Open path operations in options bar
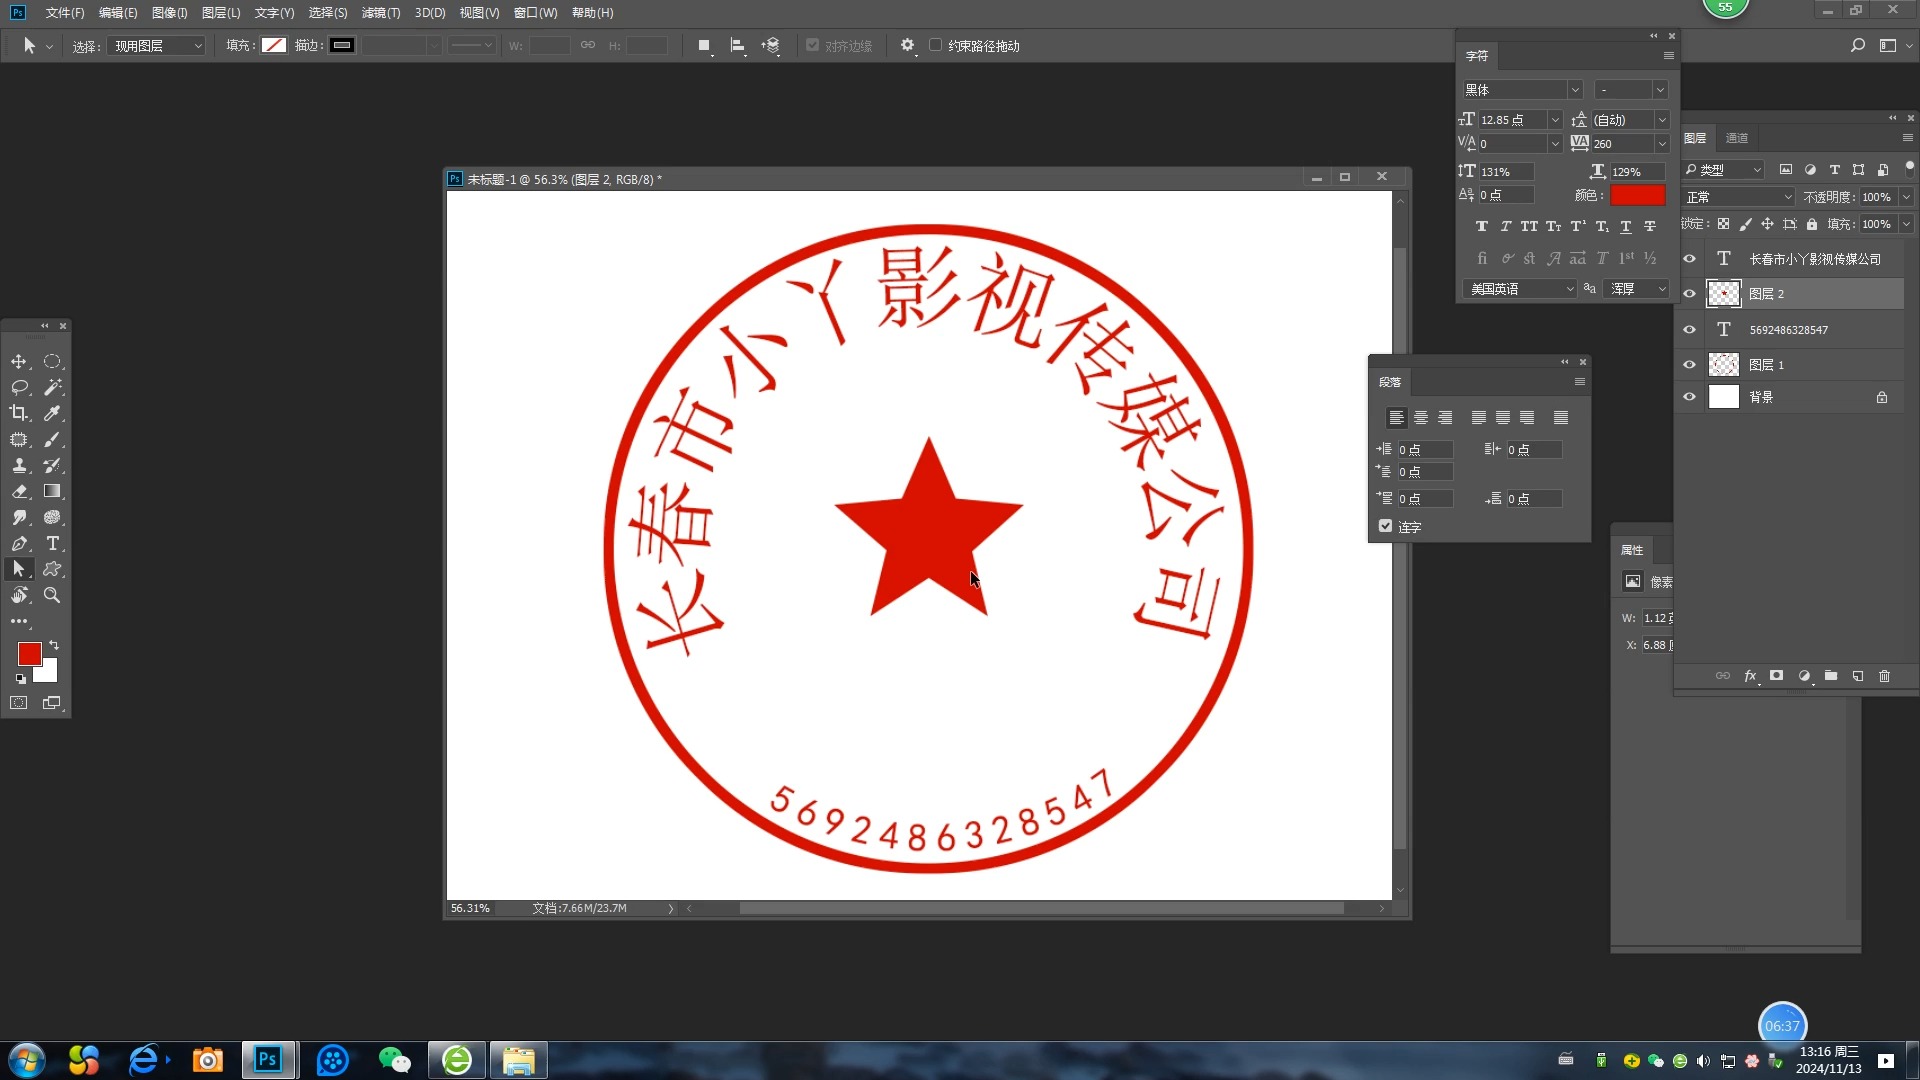 point(705,46)
